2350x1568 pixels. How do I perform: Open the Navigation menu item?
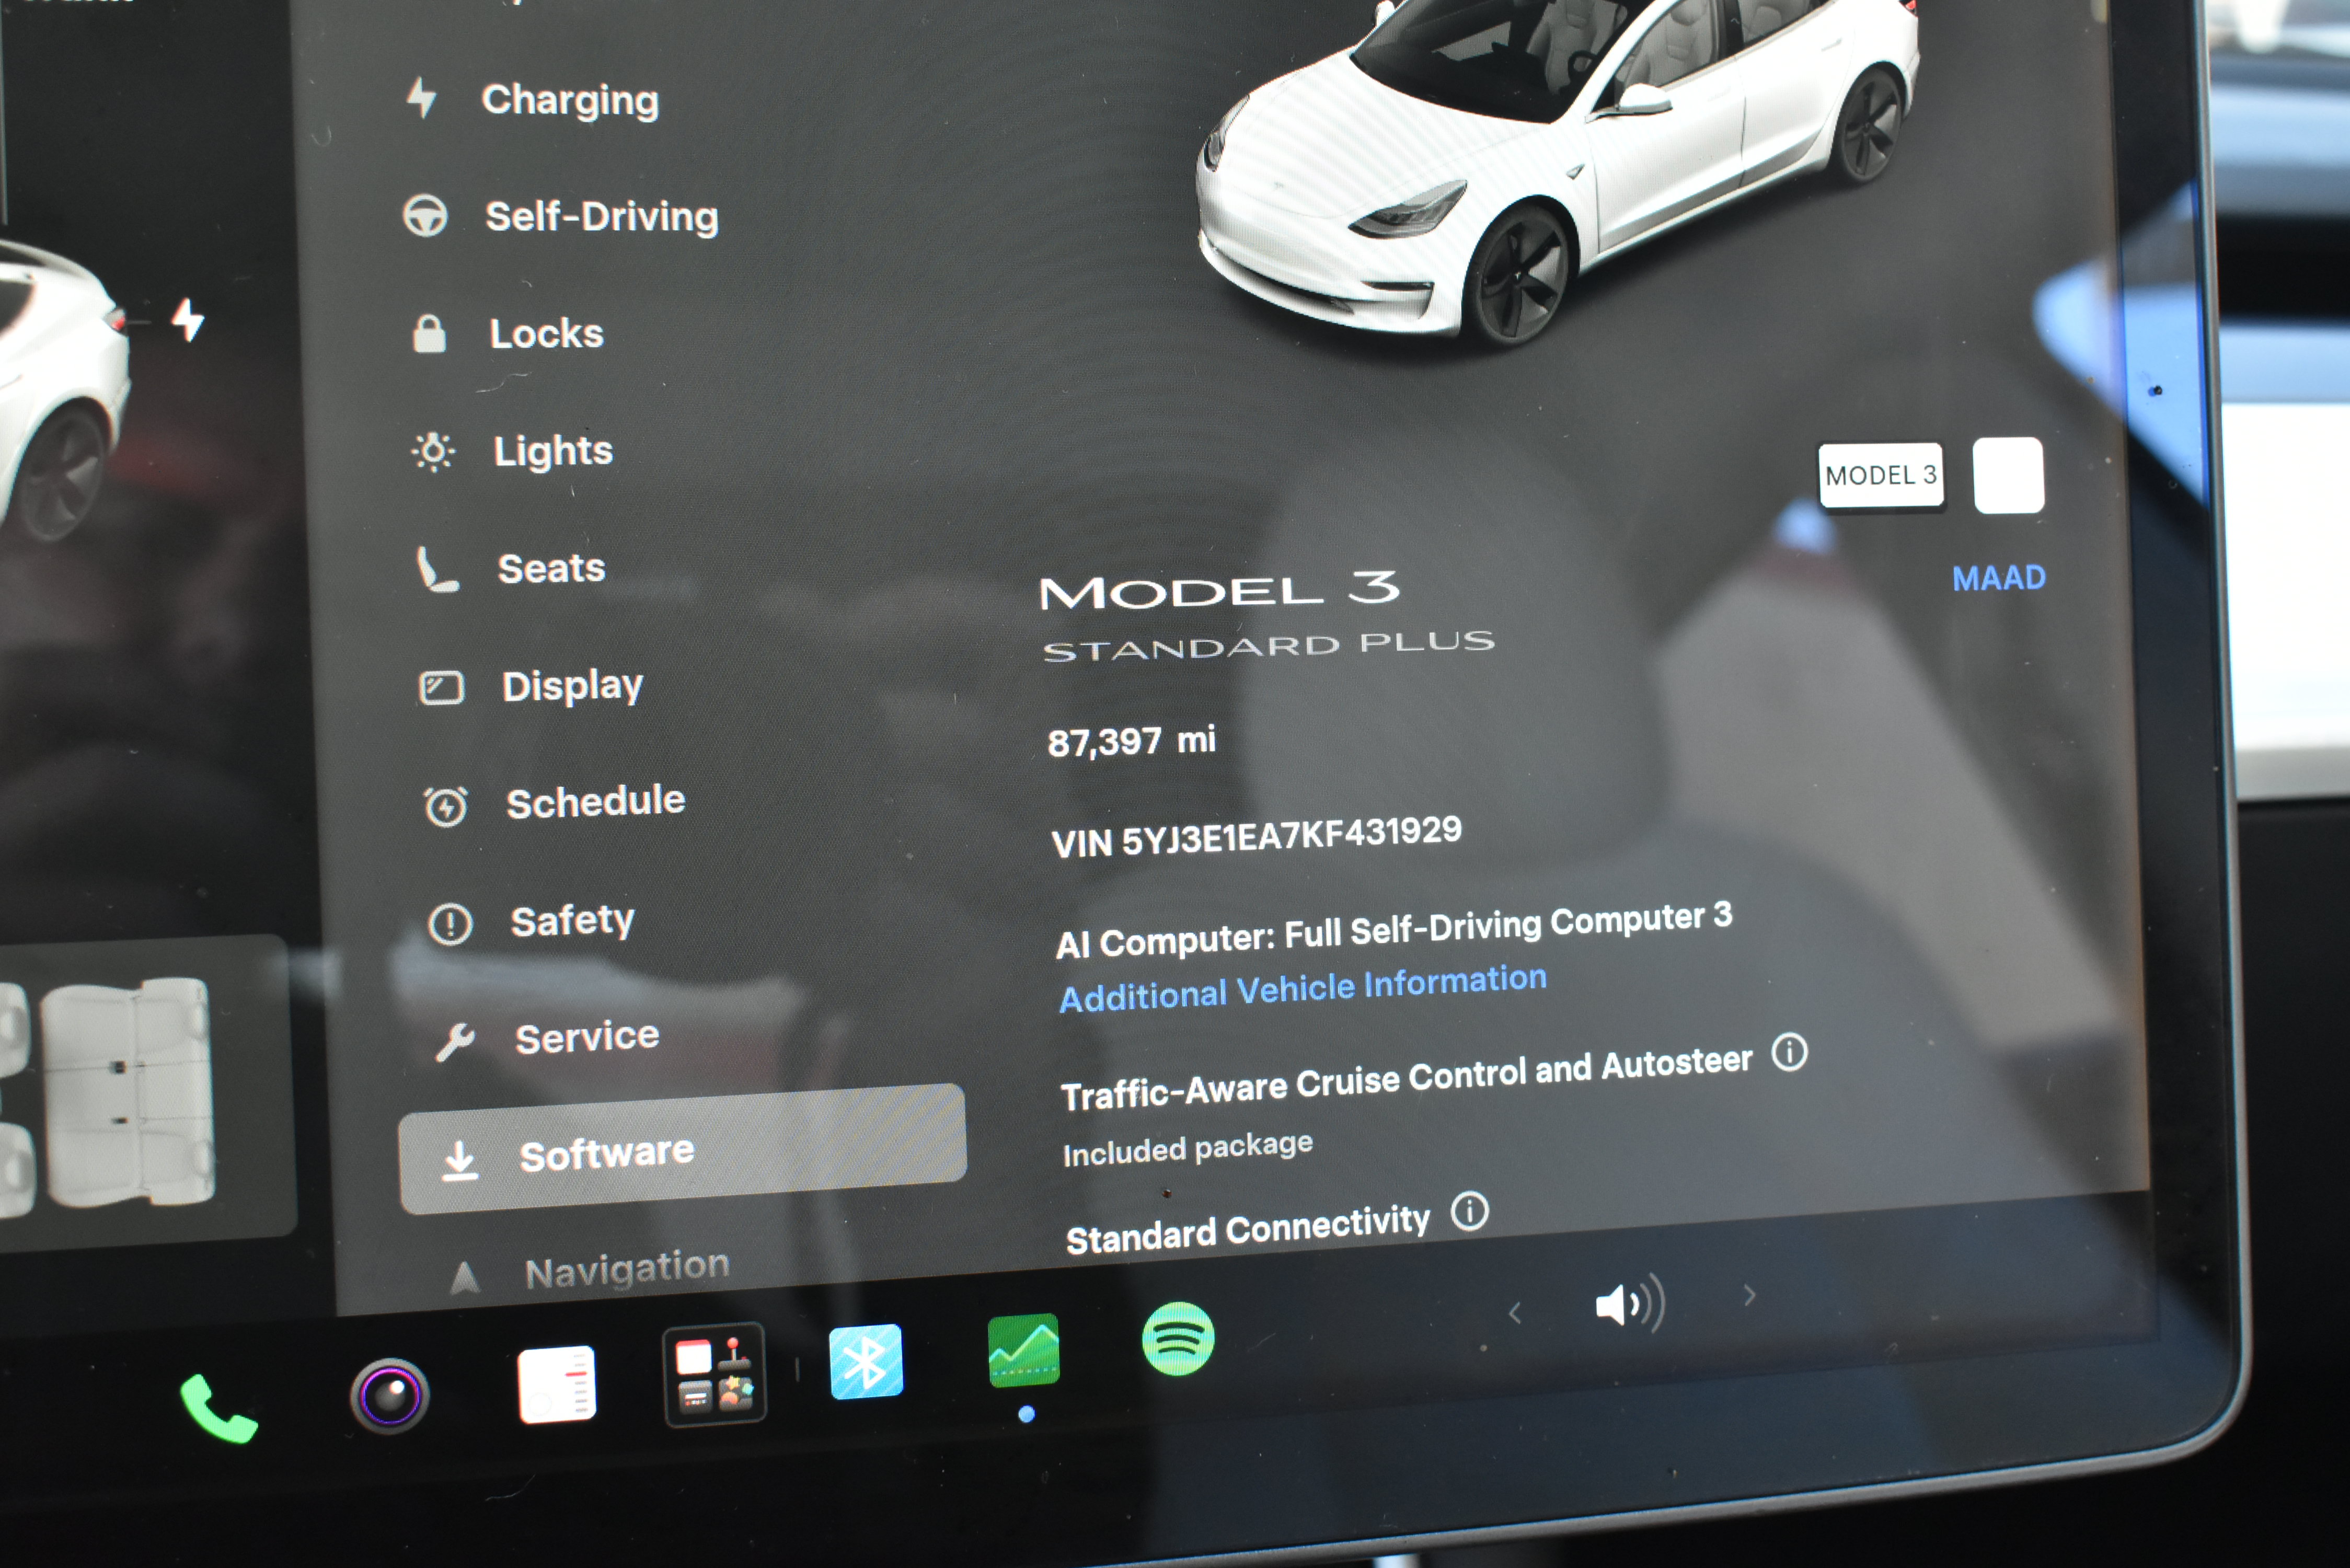tap(590, 1271)
